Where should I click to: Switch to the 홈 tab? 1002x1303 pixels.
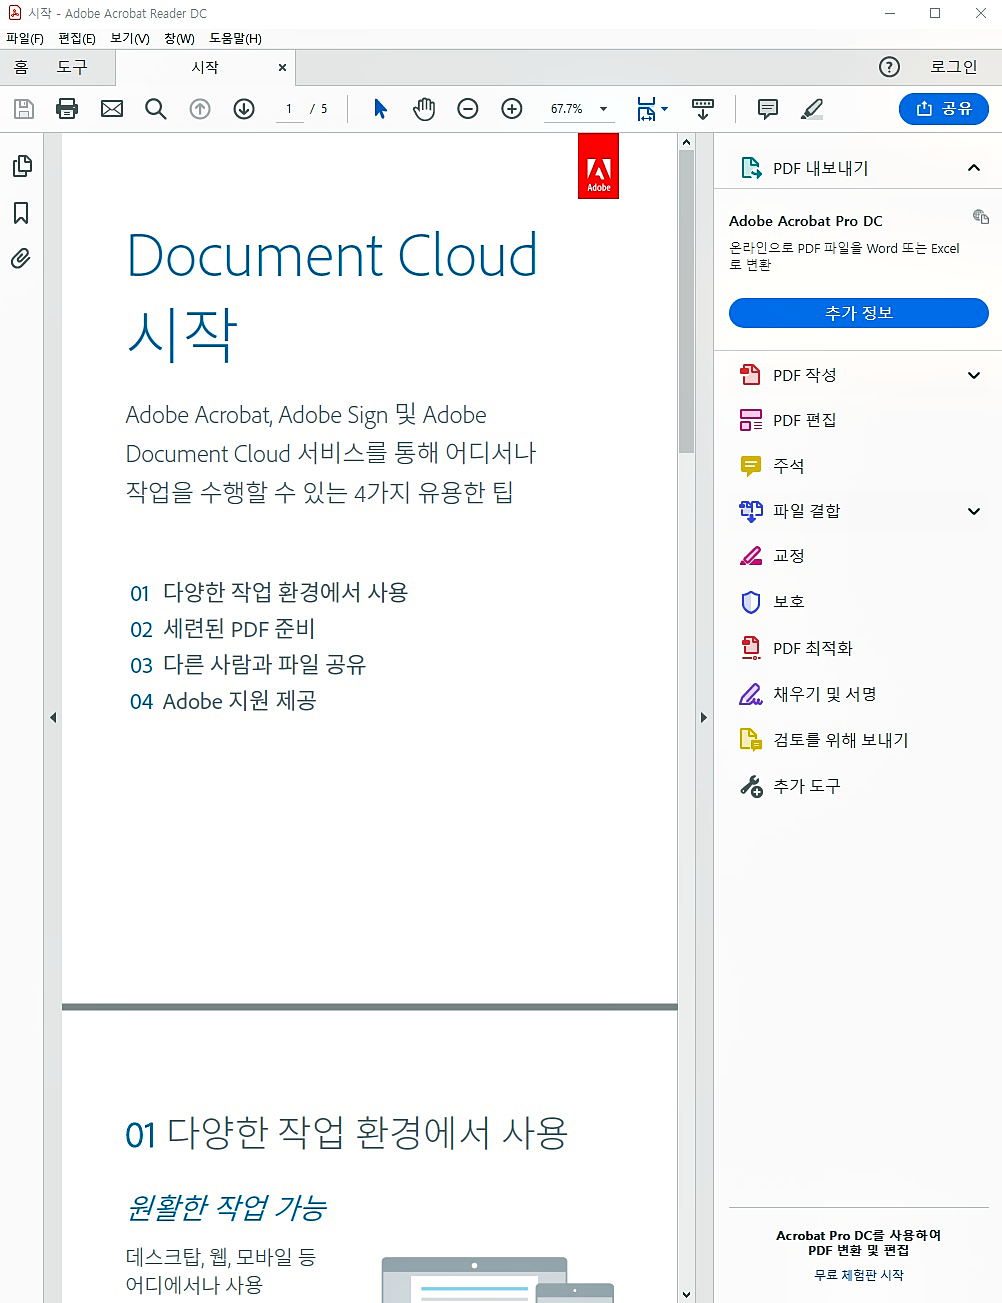pyautogui.click(x=21, y=67)
